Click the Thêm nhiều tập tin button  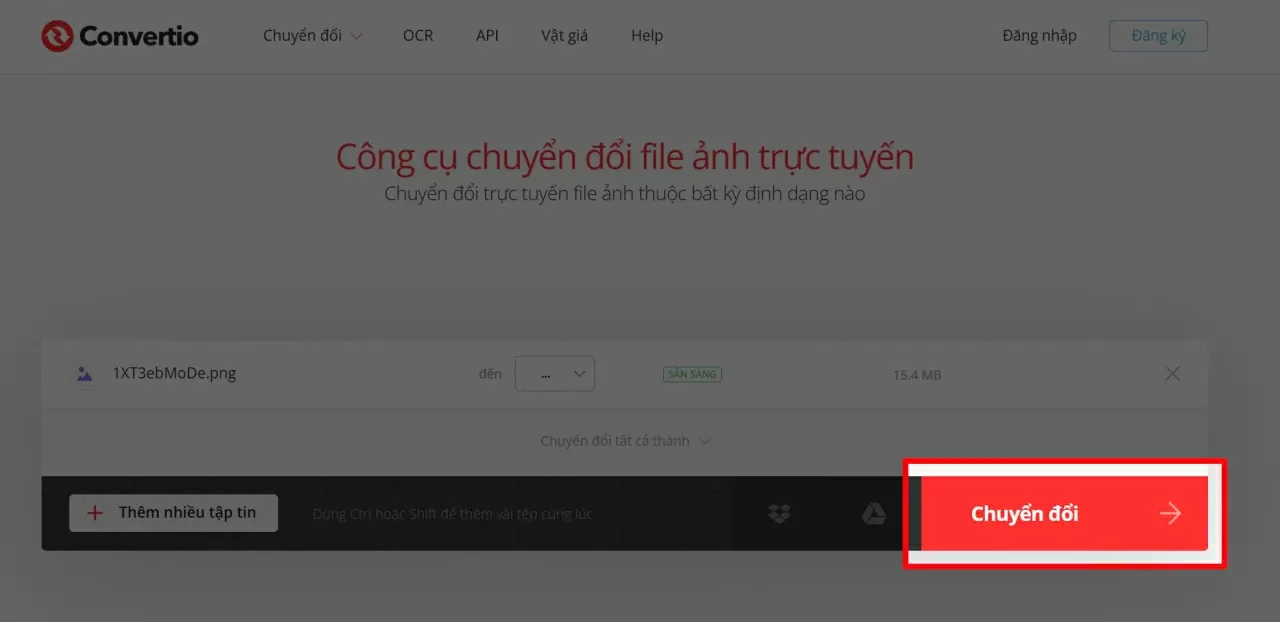(173, 512)
